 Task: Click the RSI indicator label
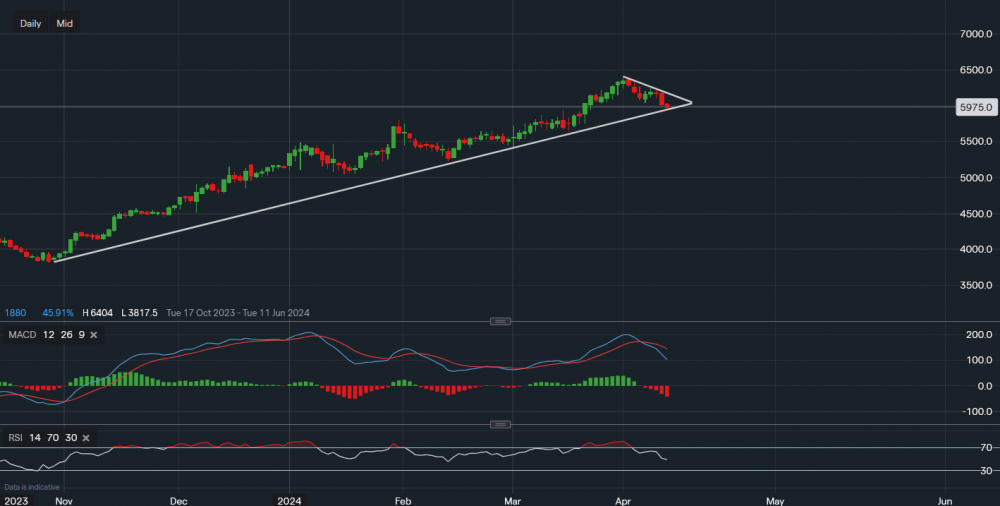coord(15,438)
